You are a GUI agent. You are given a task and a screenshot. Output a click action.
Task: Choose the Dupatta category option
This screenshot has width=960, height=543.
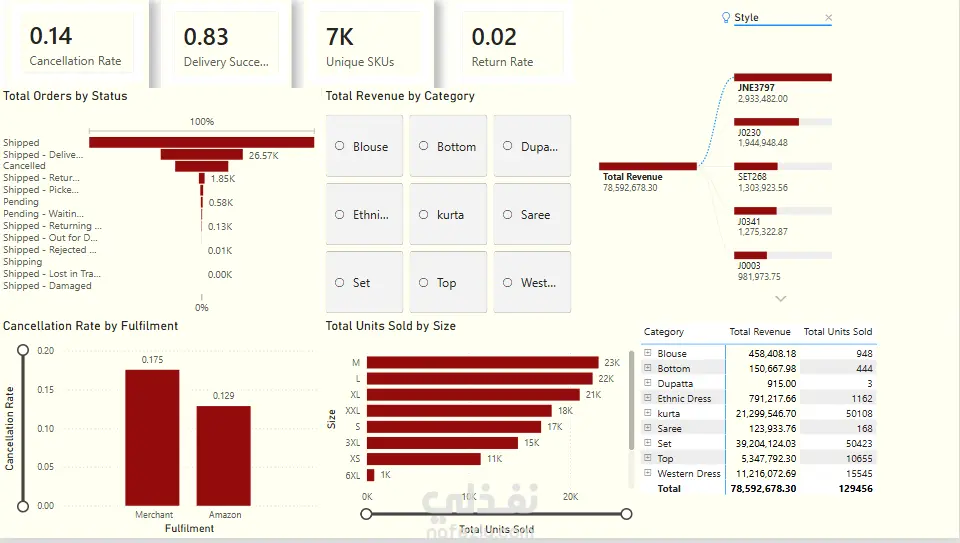508,146
